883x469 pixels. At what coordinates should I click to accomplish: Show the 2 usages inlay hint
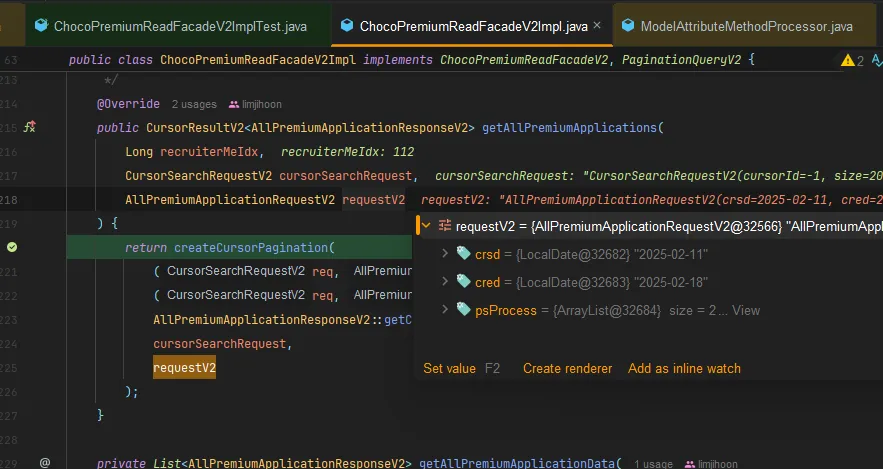(x=194, y=104)
